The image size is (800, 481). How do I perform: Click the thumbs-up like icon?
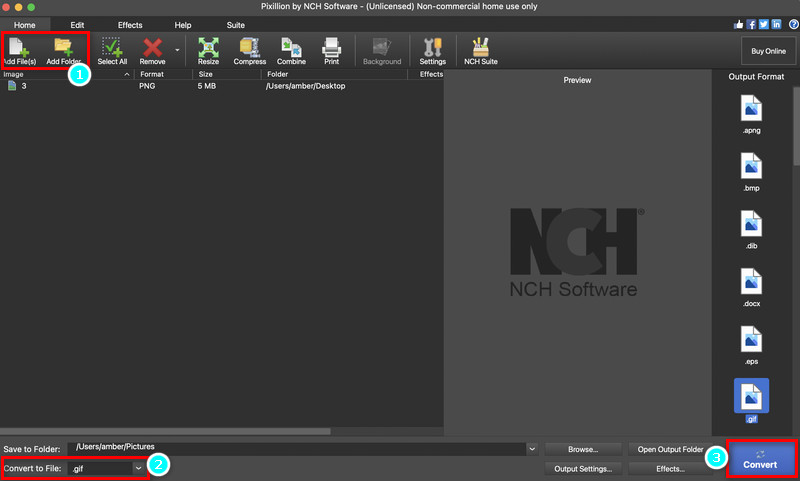click(738, 24)
